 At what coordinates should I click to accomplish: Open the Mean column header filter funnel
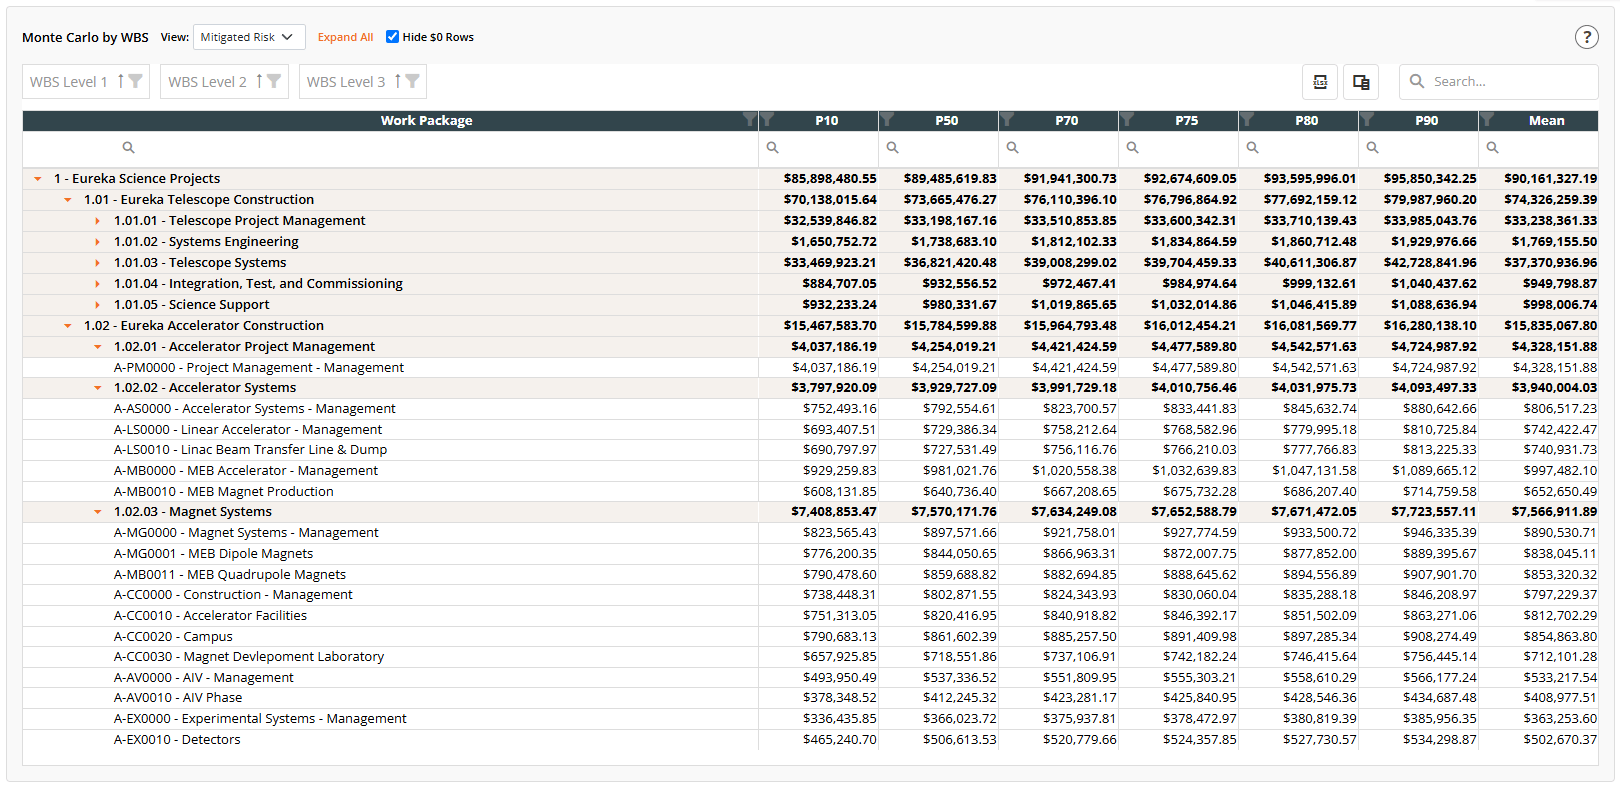[1488, 120]
